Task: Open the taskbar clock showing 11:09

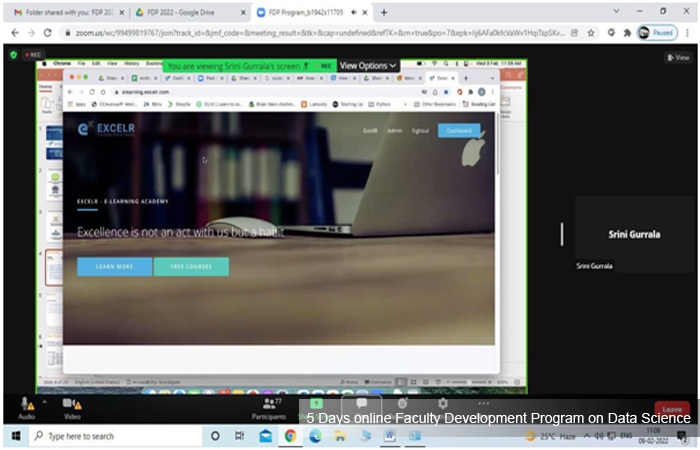Action: 653,436
